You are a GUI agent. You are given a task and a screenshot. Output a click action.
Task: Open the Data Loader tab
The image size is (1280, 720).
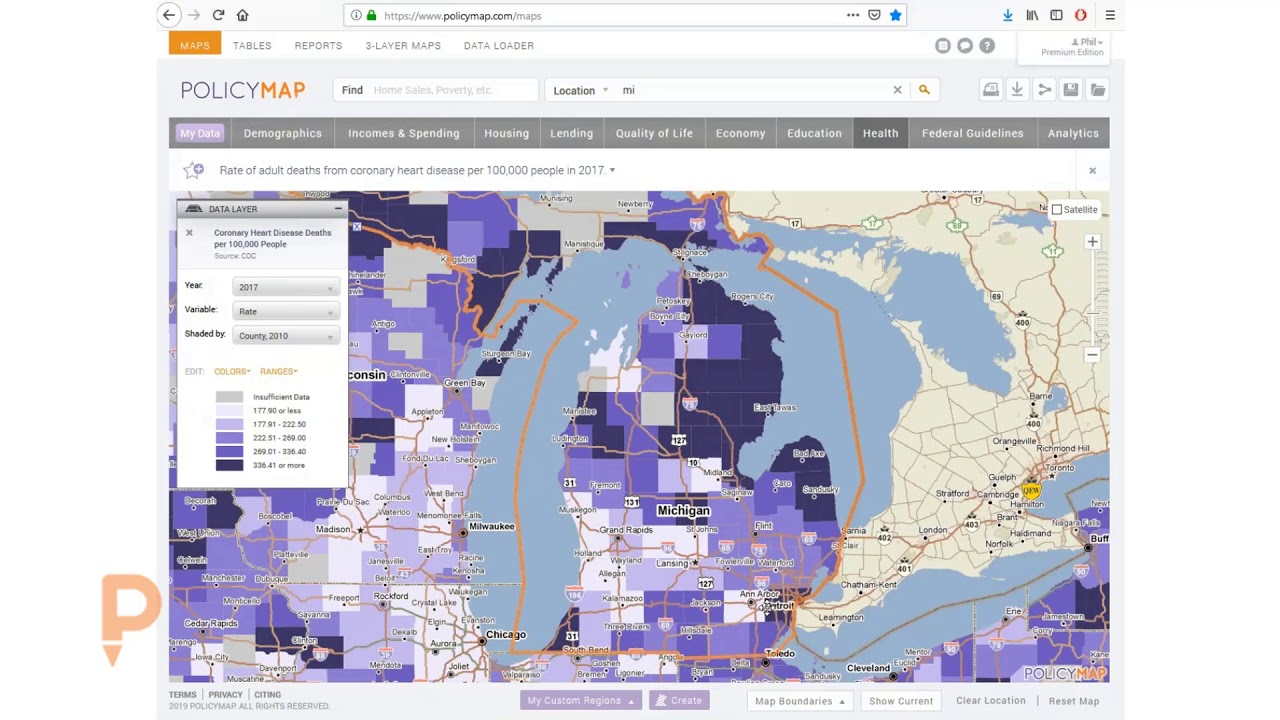(x=499, y=45)
